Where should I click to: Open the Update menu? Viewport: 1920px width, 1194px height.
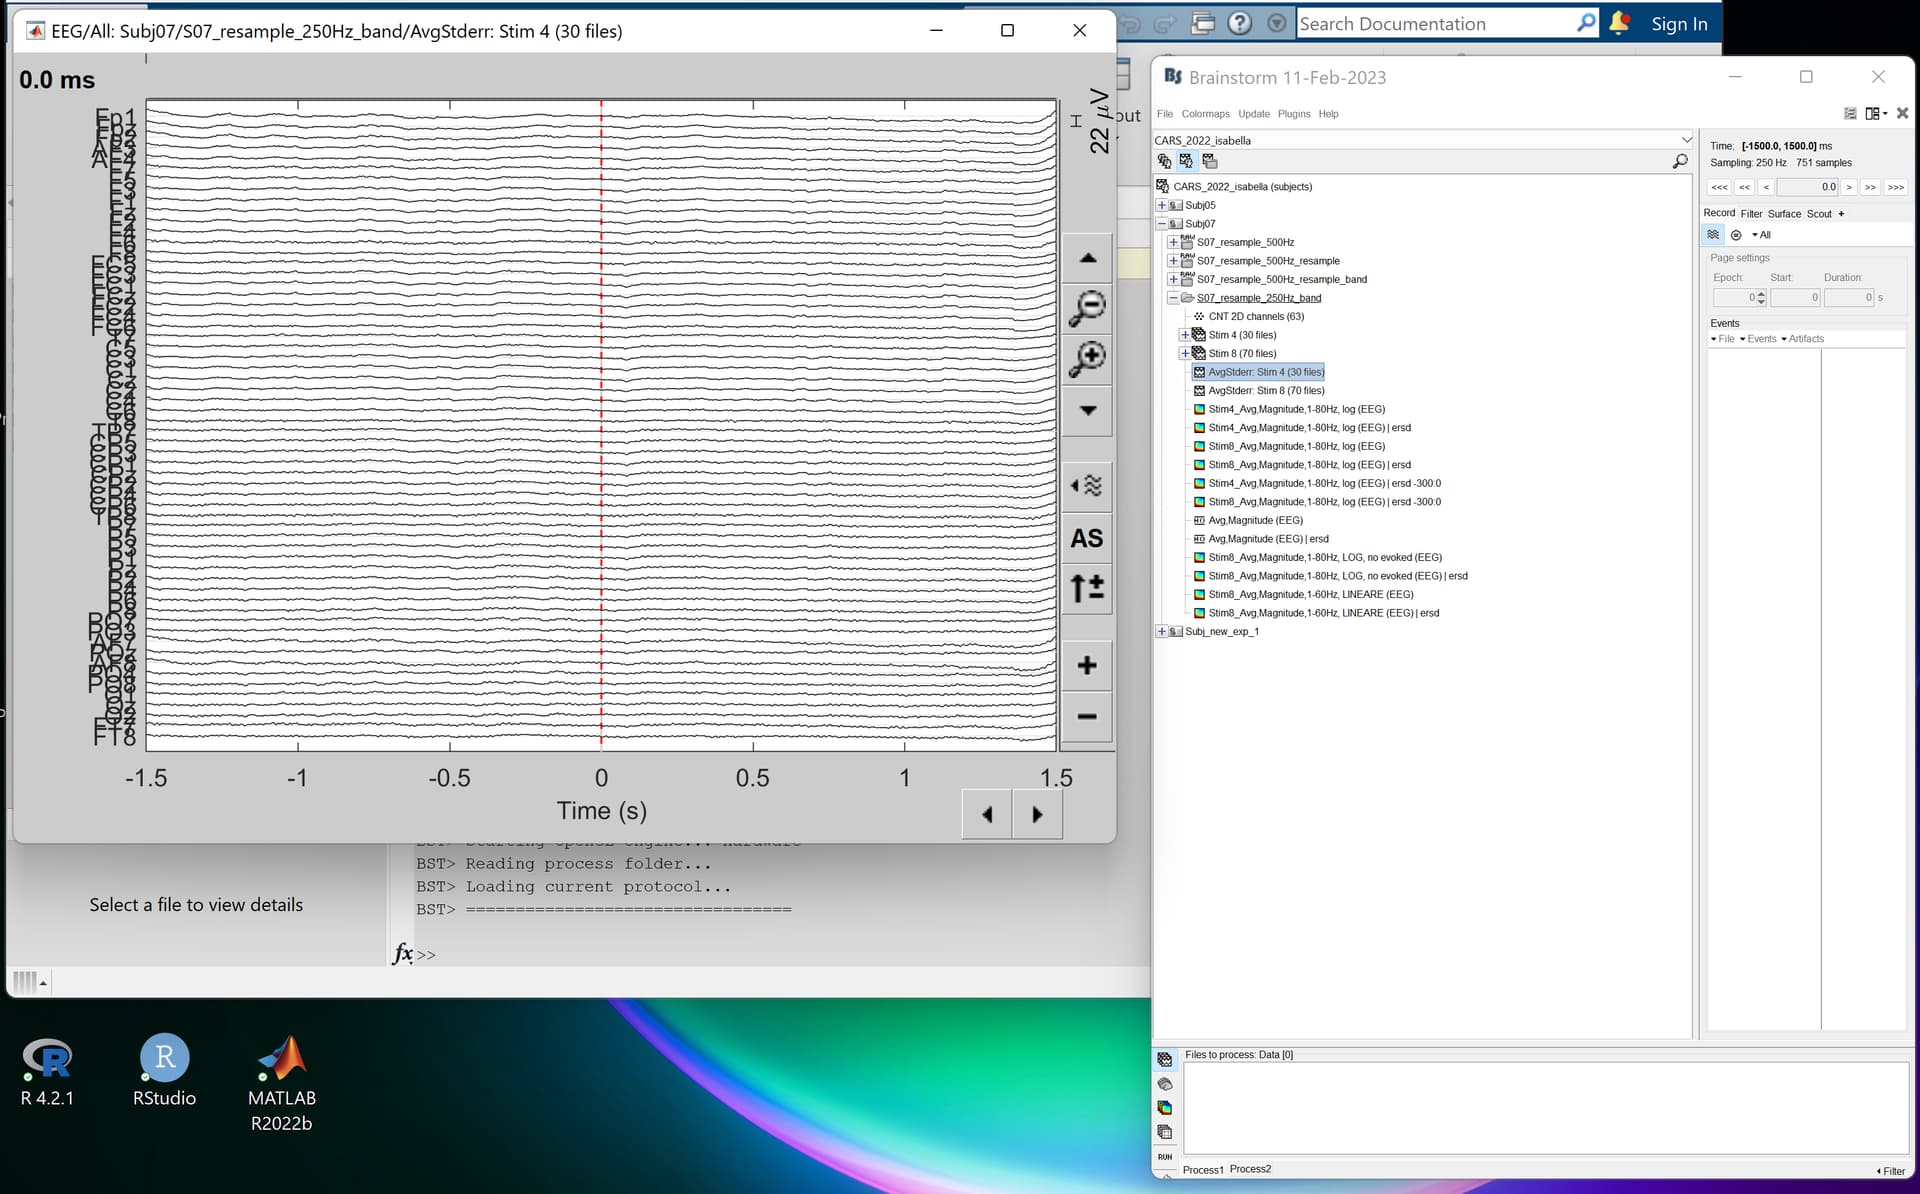click(1254, 114)
